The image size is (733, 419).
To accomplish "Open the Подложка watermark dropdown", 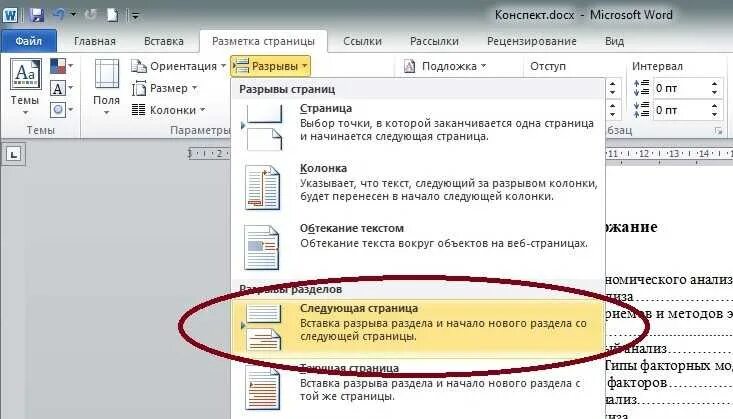I will (x=446, y=66).
